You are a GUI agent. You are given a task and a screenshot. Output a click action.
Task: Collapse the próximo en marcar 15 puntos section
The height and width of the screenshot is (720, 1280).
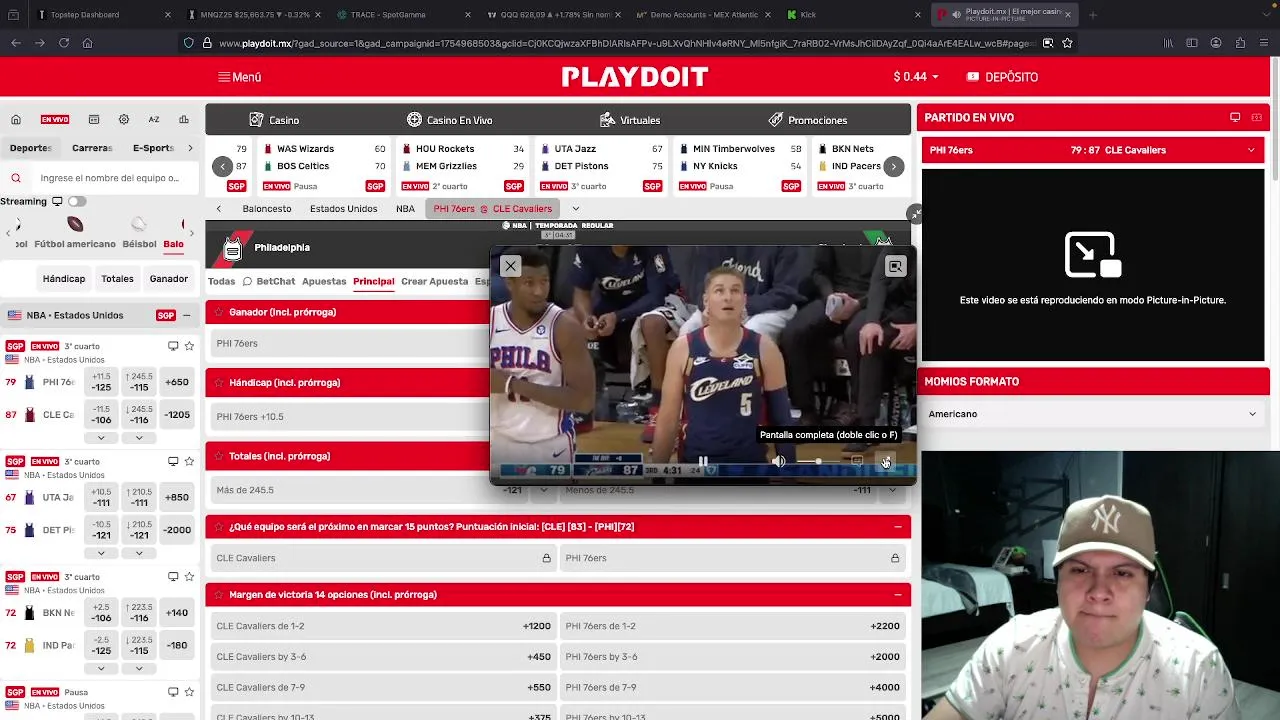click(x=897, y=527)
